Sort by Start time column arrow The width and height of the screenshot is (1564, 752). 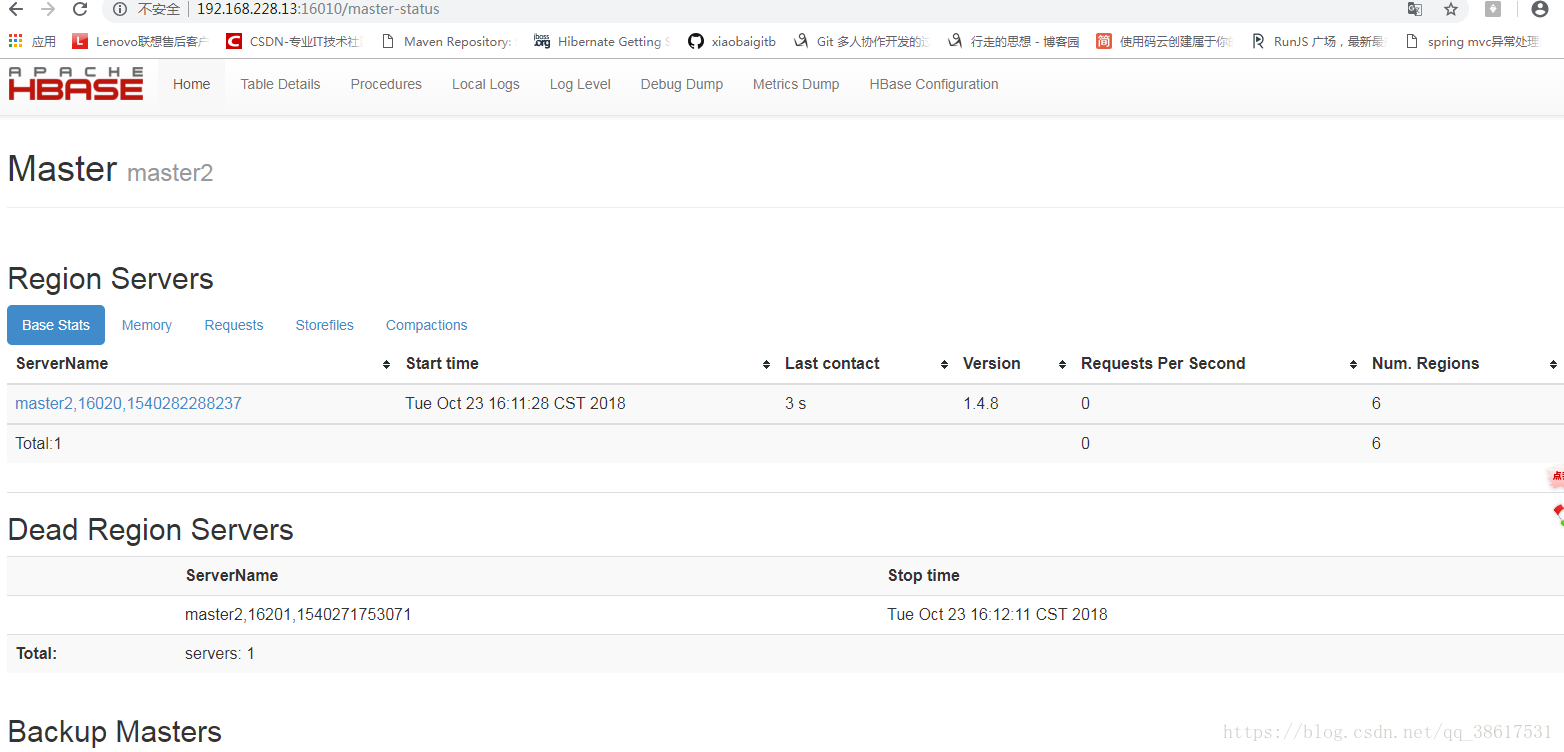[767, 365]
